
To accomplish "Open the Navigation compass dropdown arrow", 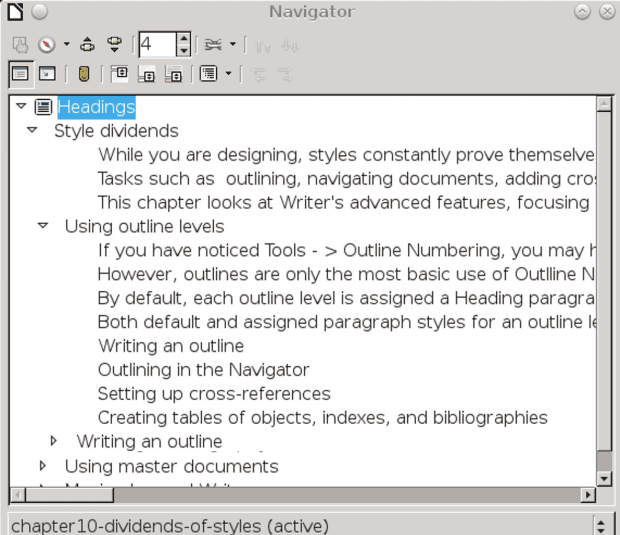I will click(x=66, y=44).
